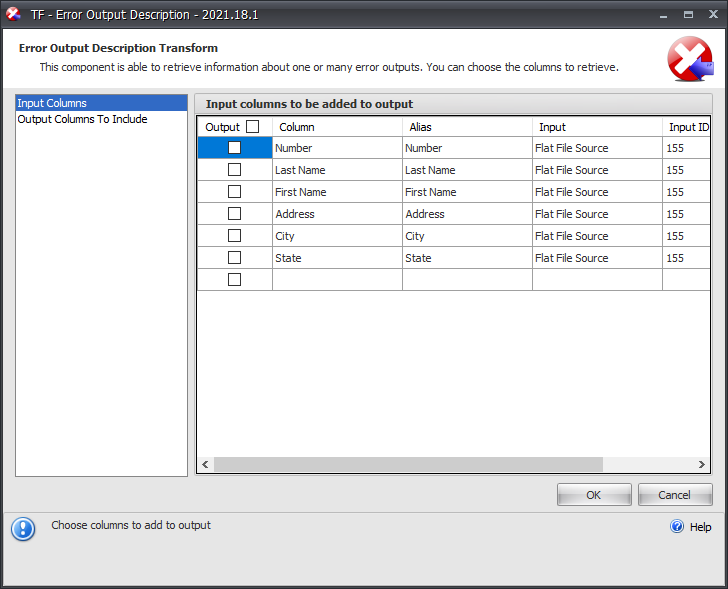The height and width of the screenshot is (589, 728).
Task: Click the Column header
Action: [337, 127]
